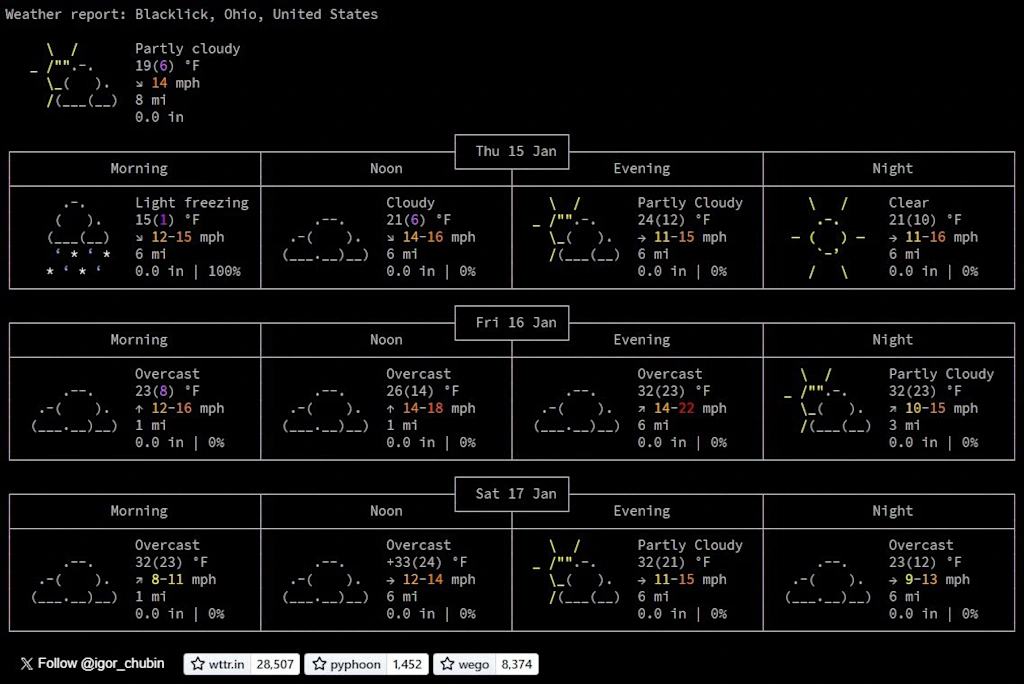Click Thursday morning's light freezing snow icon
Viewport: 1024px width, 684px height.
79,237
